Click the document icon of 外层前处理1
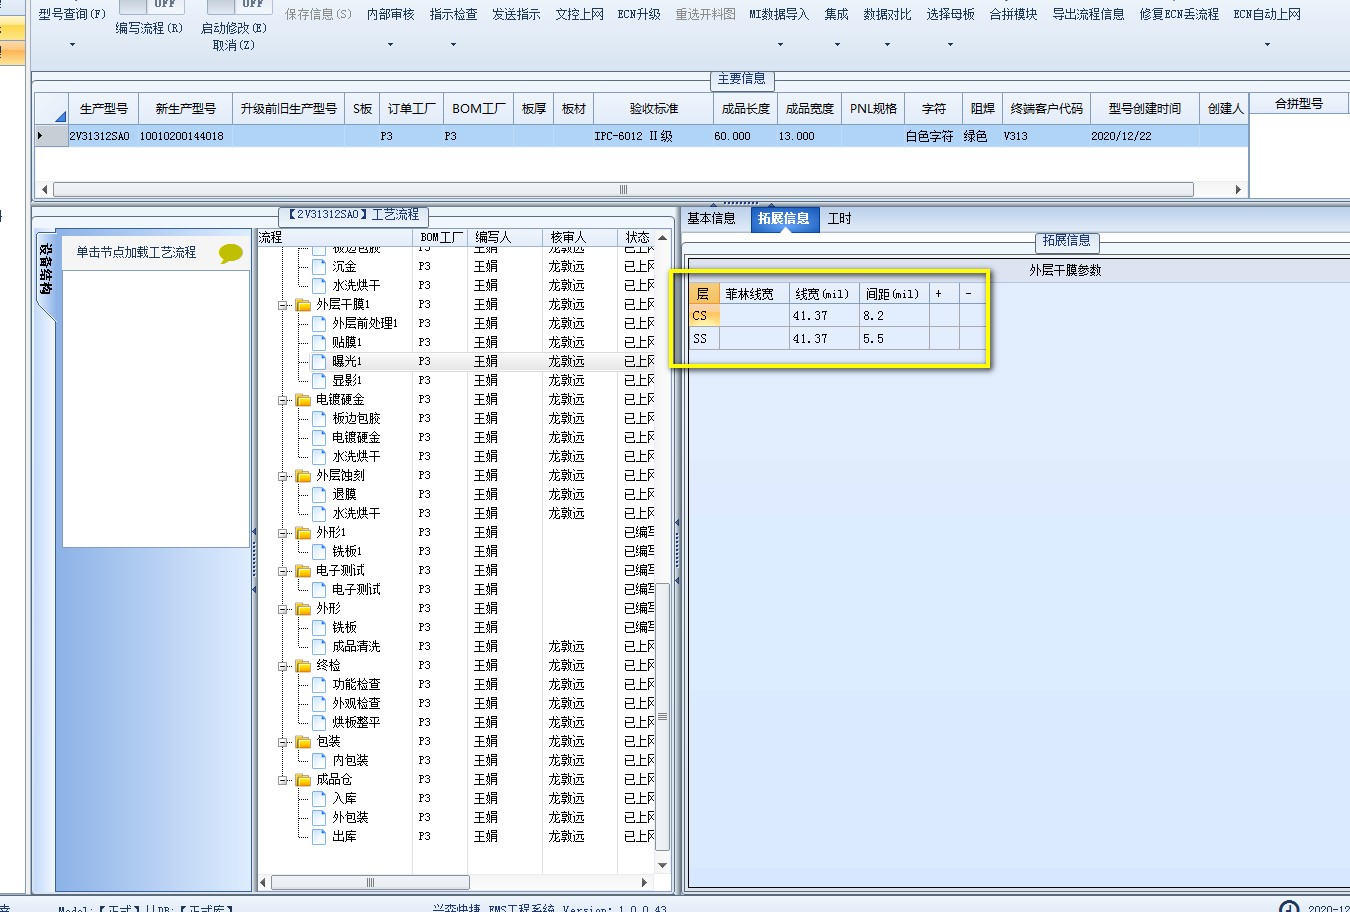This screenshot has height=912, width=1350. pyautogui.click(x=319, y=323)
